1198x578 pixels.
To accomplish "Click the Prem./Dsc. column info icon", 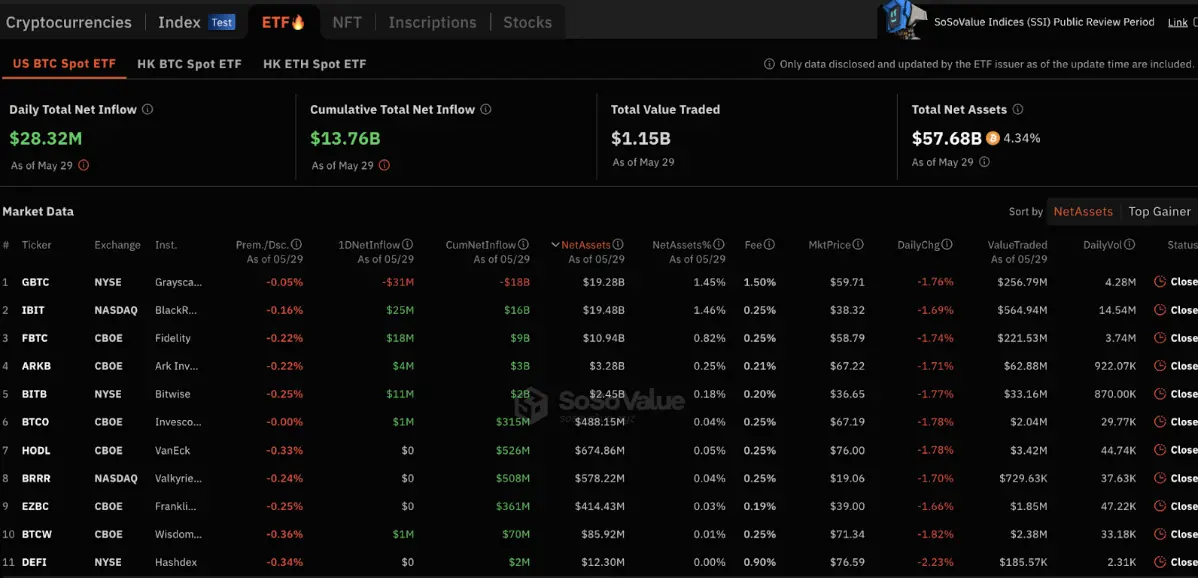I will [297, 245].
